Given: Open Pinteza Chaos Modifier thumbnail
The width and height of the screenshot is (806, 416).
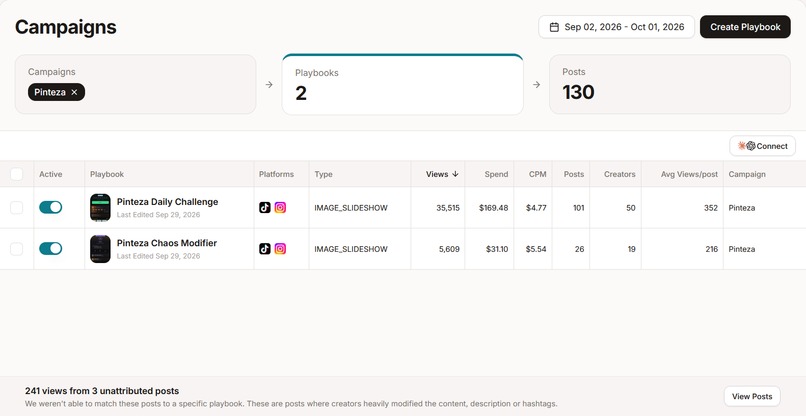Looking at the screenshot, I should pyautogui.click(x=100, y=249).
